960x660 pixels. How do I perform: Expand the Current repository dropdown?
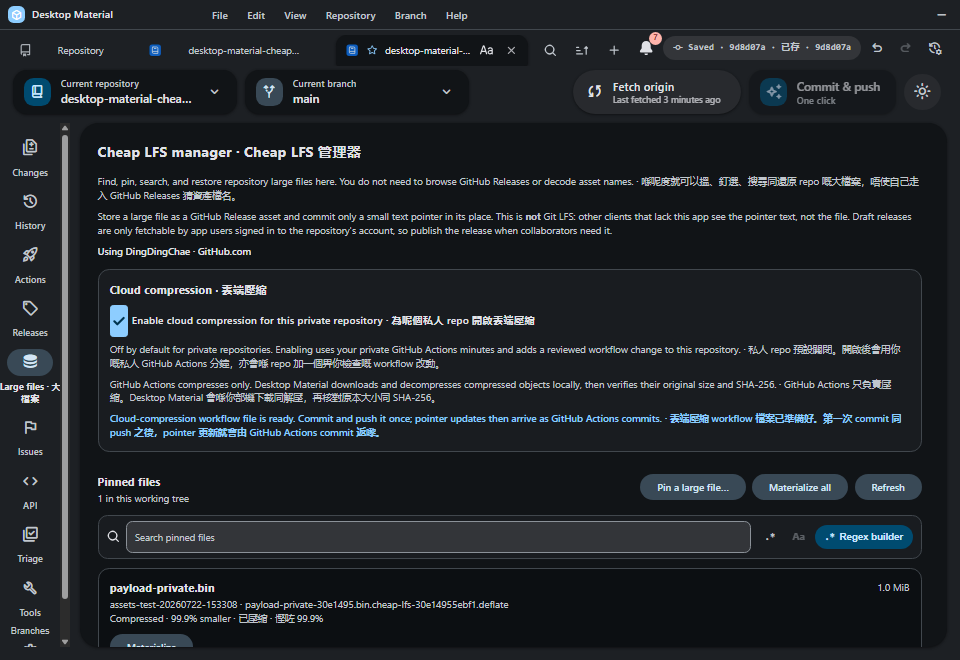pos(125,92)
